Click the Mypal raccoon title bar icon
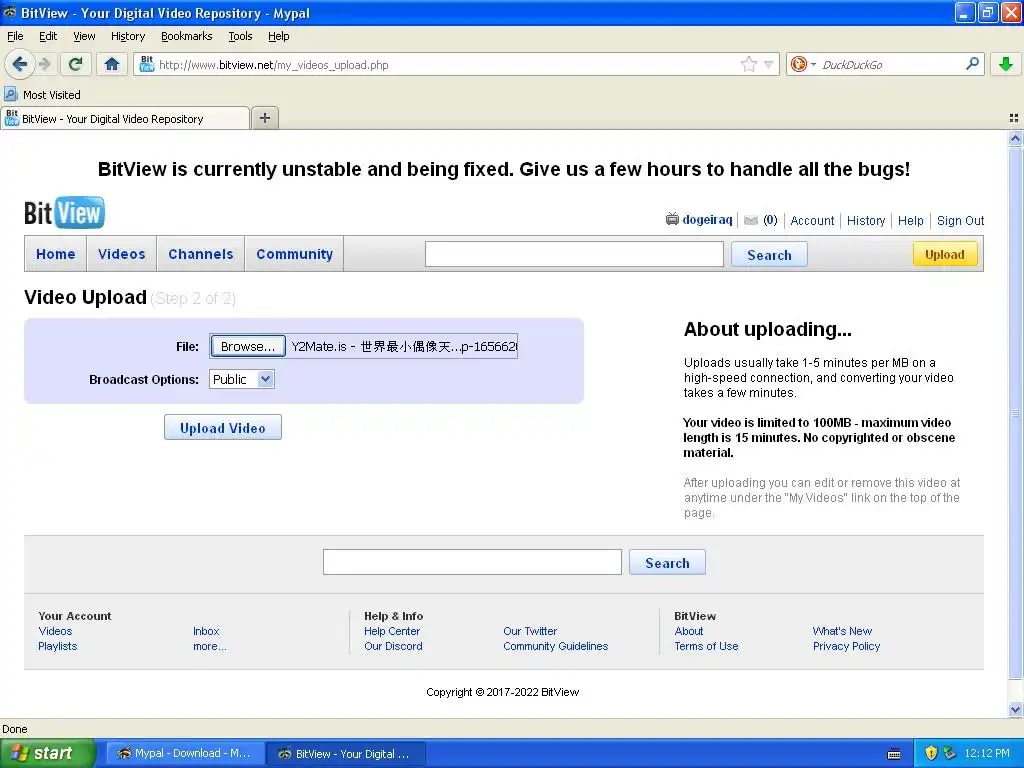Viewport: 1024px width, 768px height. (9, 12)
